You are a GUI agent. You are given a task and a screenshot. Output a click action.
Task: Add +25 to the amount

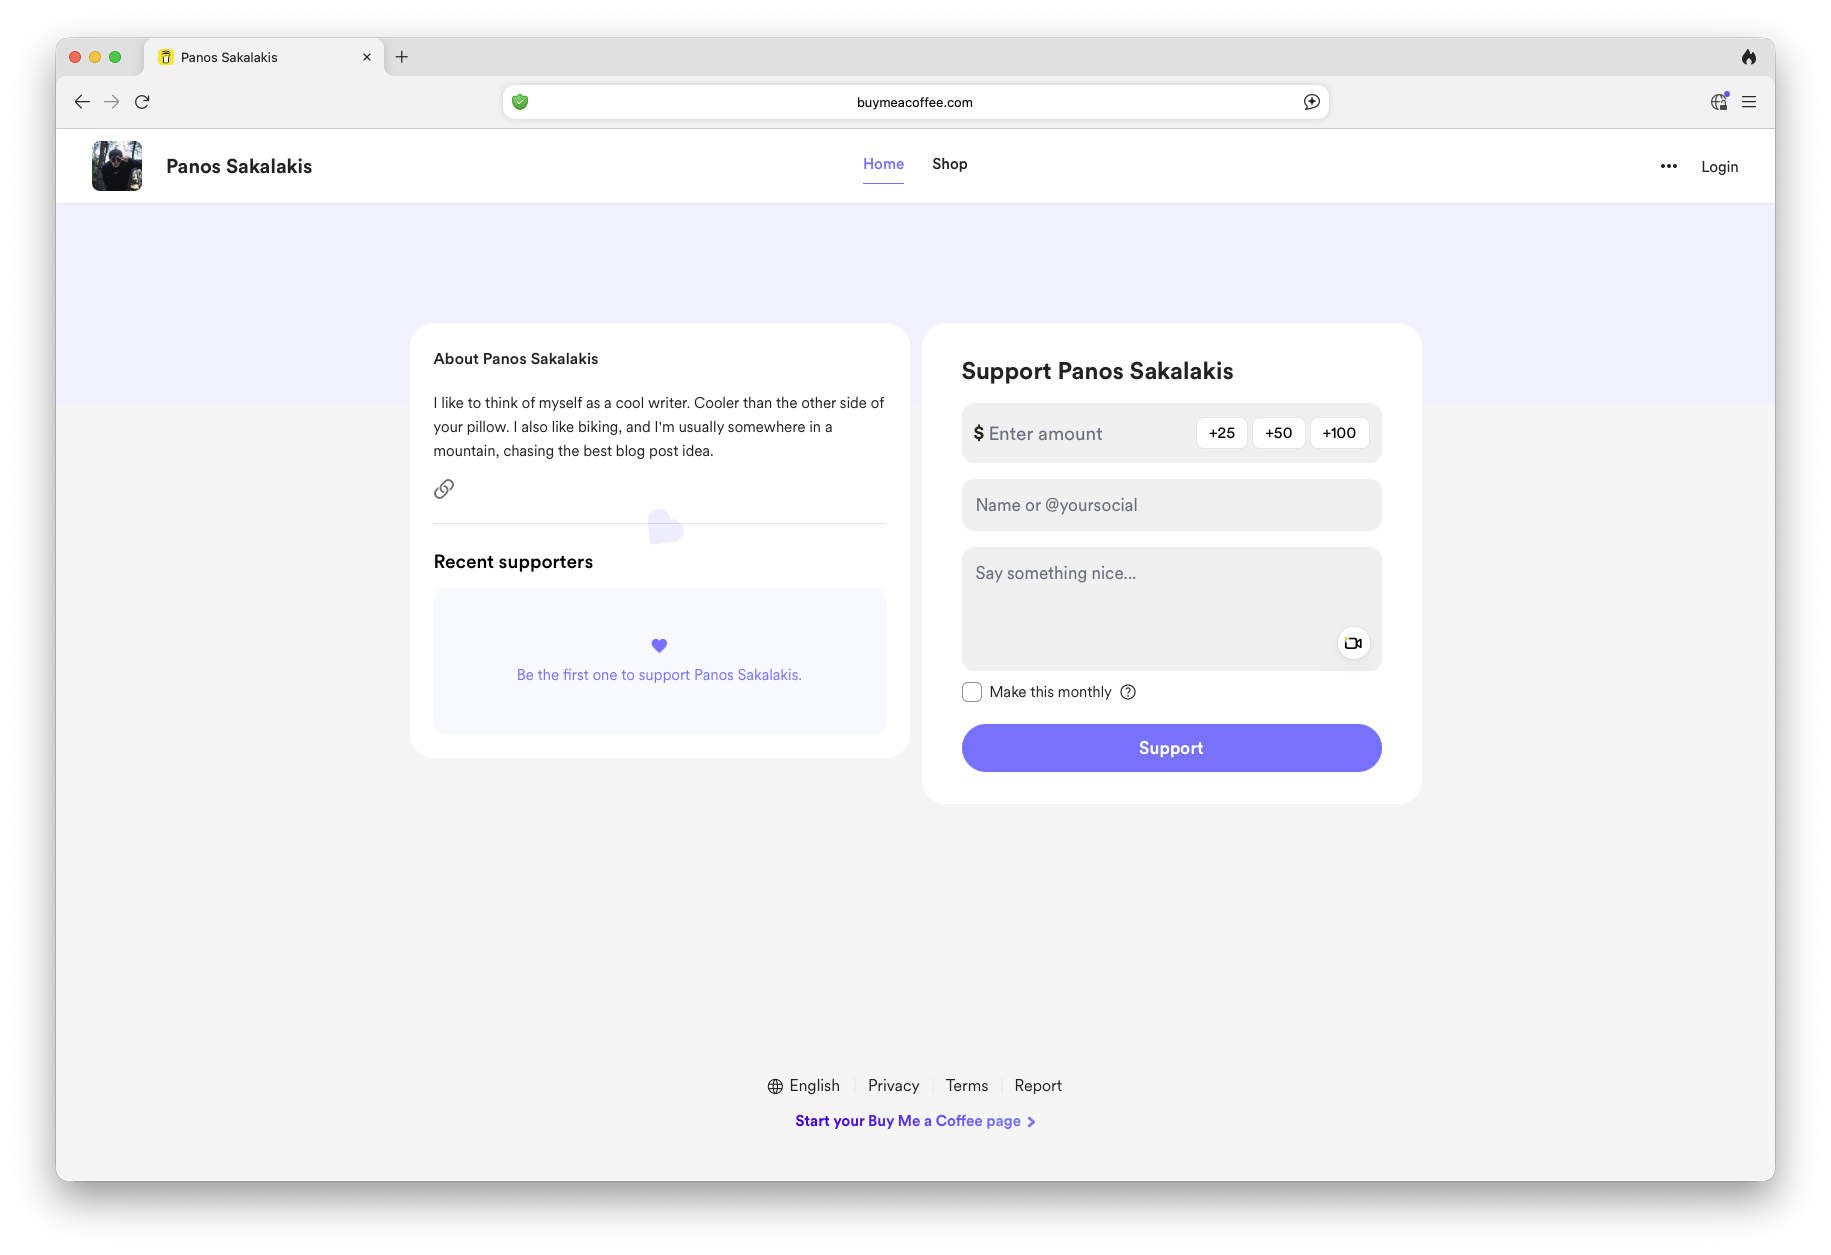(x=1221, y=433)
